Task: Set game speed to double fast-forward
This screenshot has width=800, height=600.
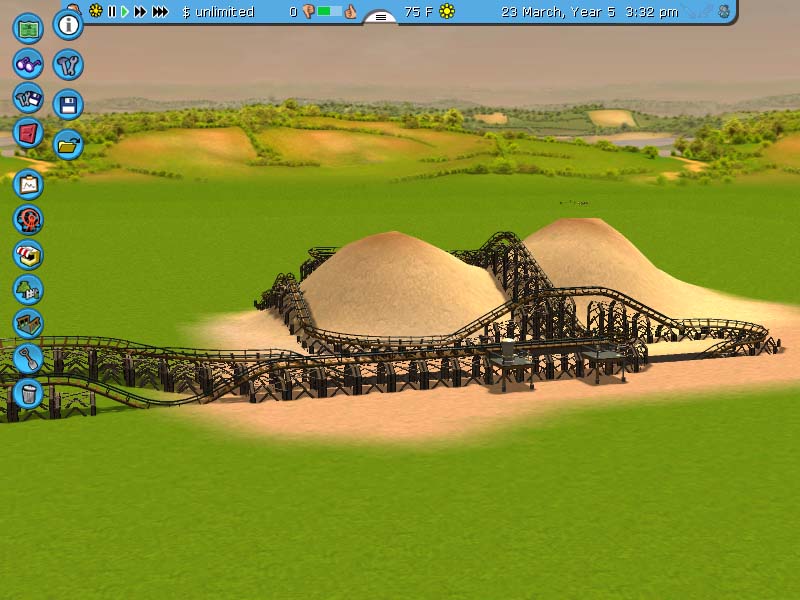Action: 140,11
